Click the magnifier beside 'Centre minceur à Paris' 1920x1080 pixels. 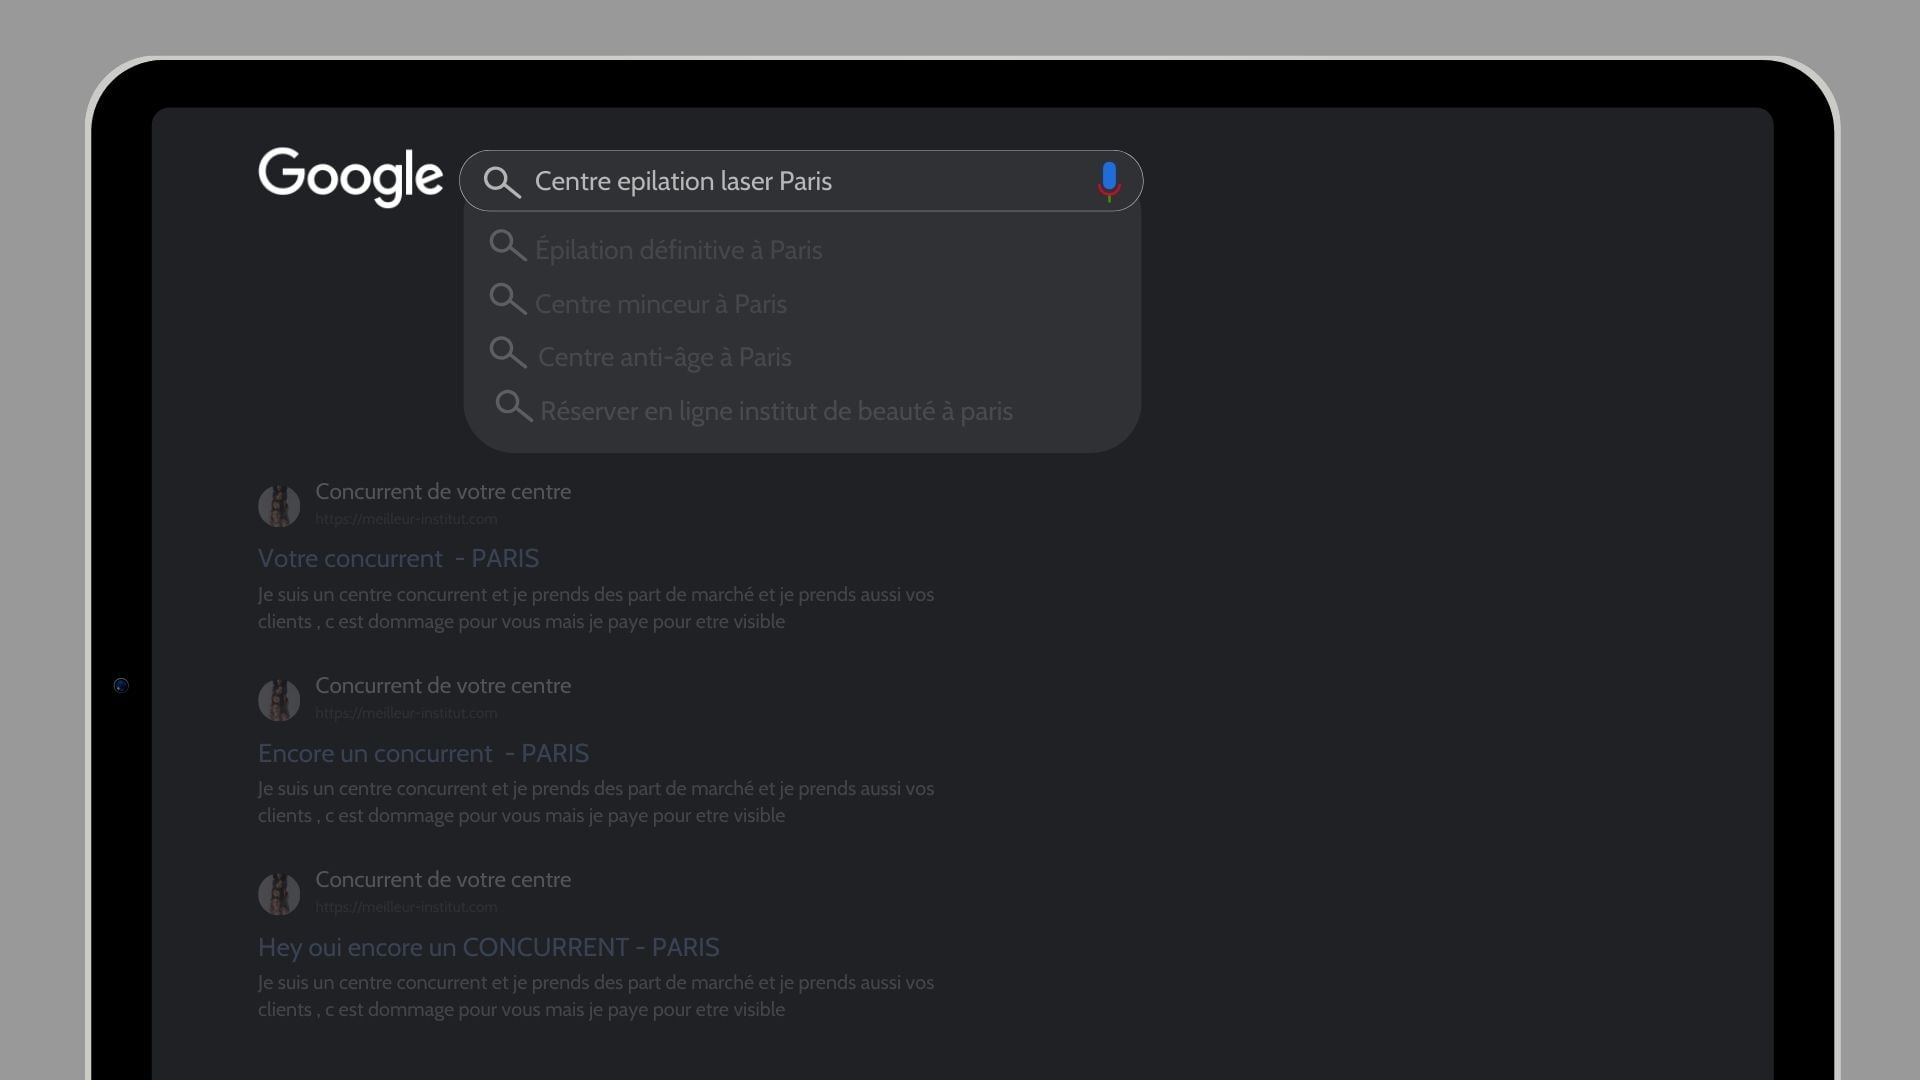coord(508,300)
